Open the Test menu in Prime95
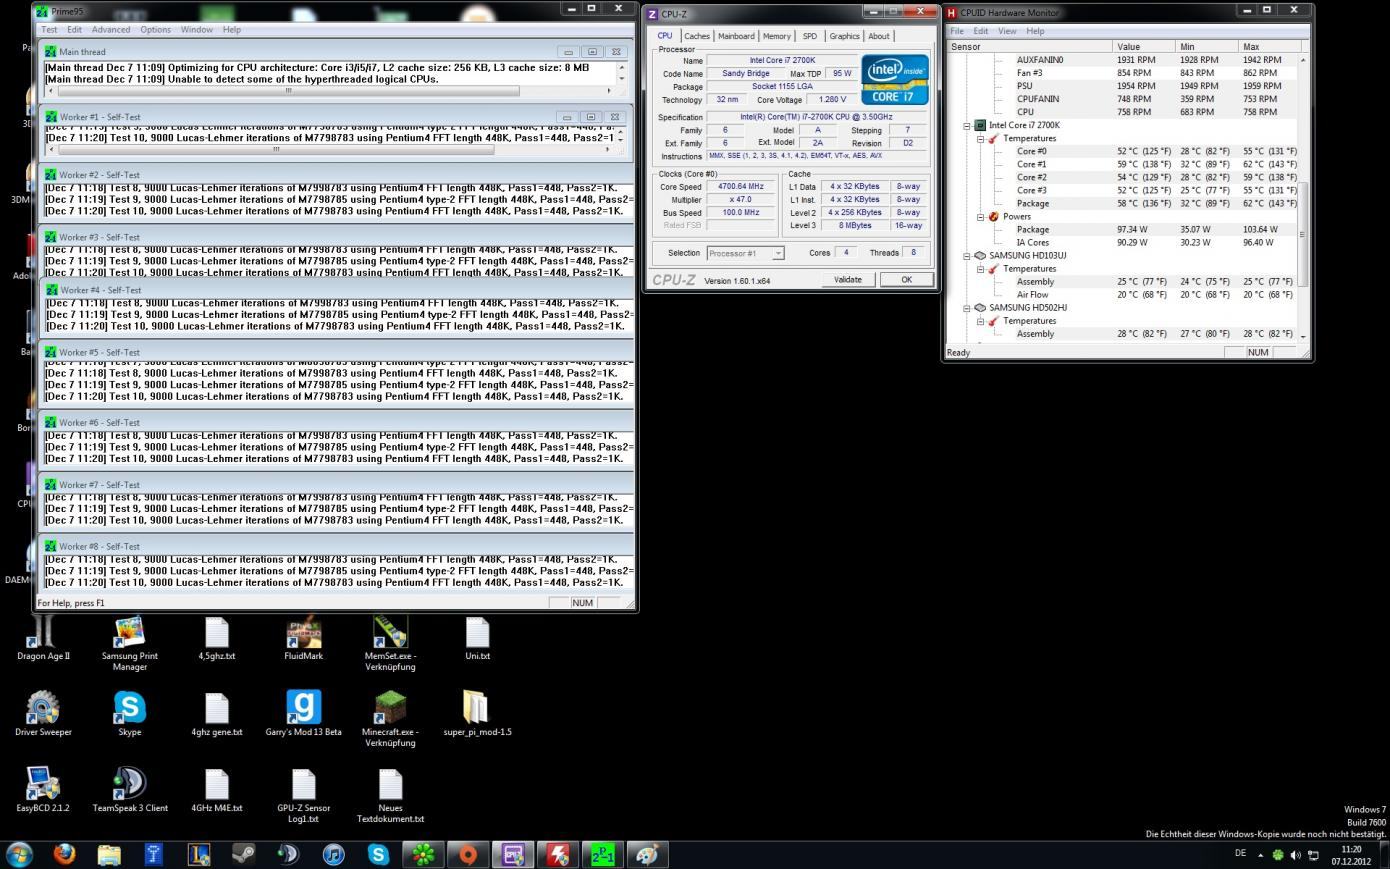Viewport: 1390px width, 869px height. tap(49, 30)
